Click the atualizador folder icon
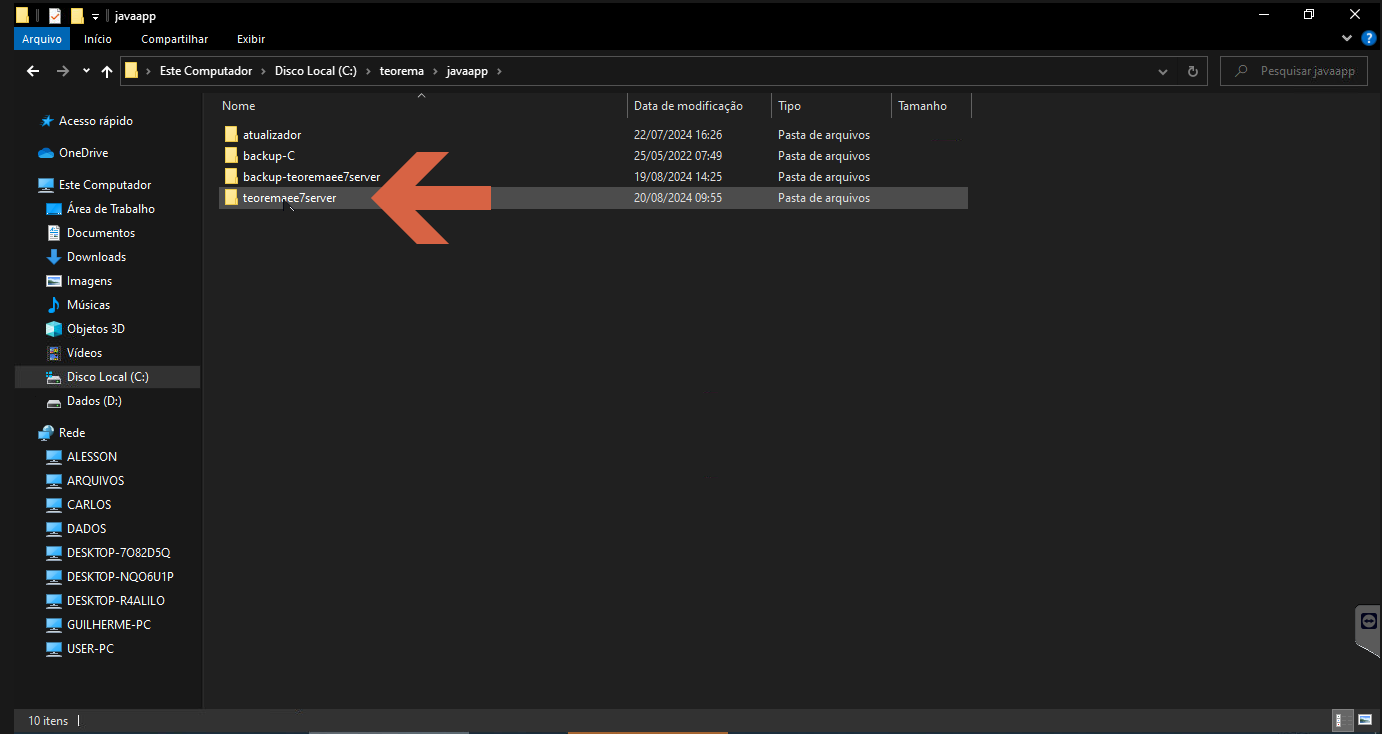Image resolution: width=1382 pixels, height=734 pixels. pyautogui.click(x=231, y=135)
